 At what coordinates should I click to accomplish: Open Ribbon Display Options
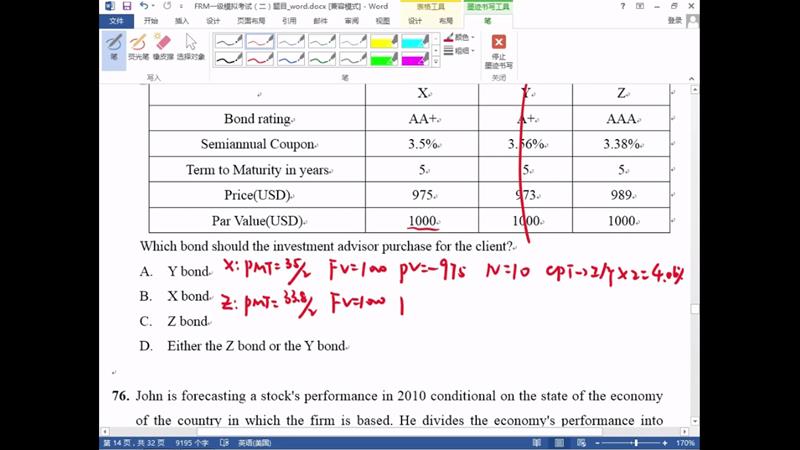point(640,6)
